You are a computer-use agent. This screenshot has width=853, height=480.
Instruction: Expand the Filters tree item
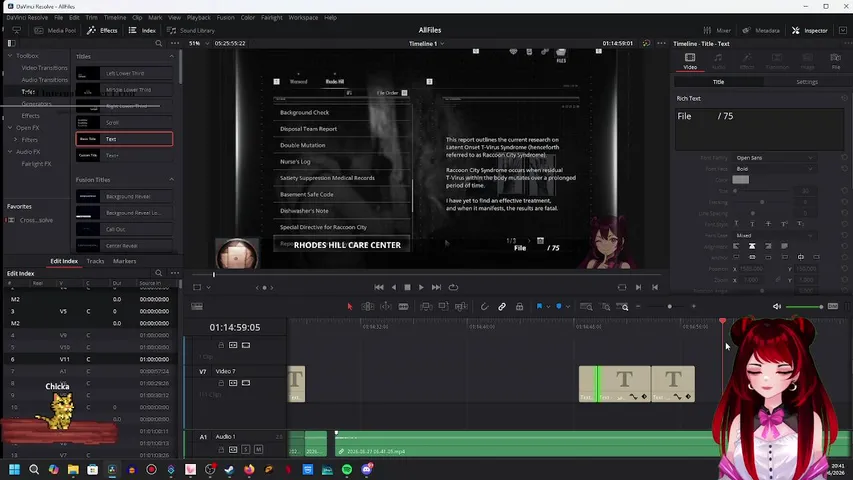16,140
